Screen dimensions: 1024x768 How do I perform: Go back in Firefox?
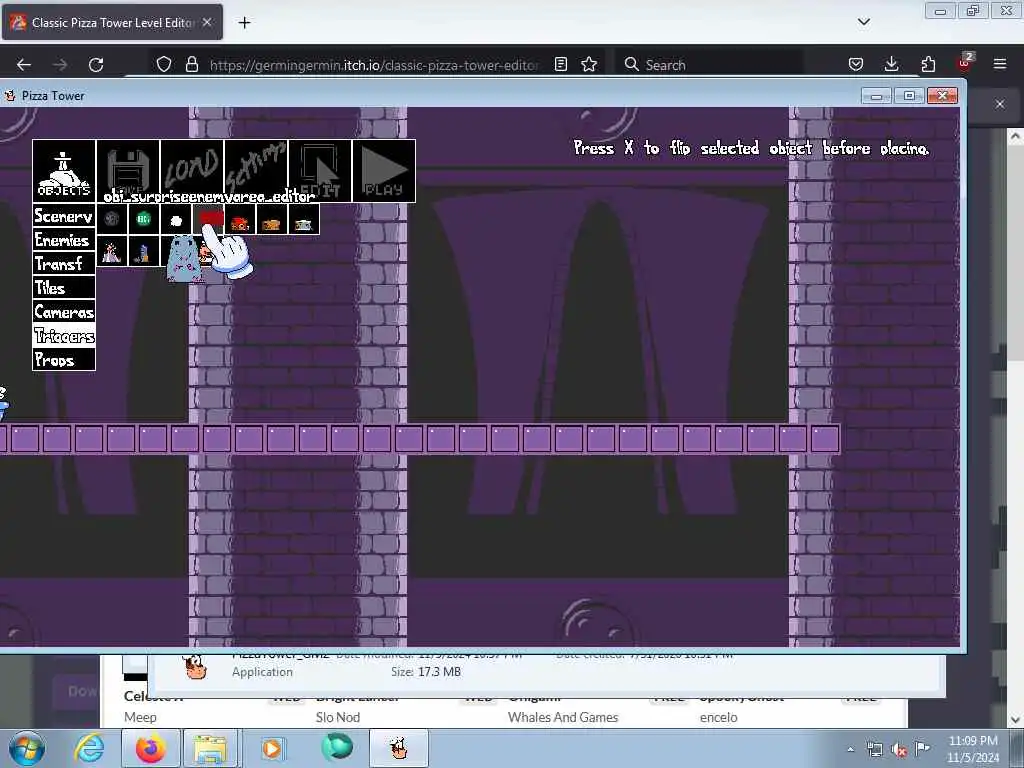tap(24, 65)
